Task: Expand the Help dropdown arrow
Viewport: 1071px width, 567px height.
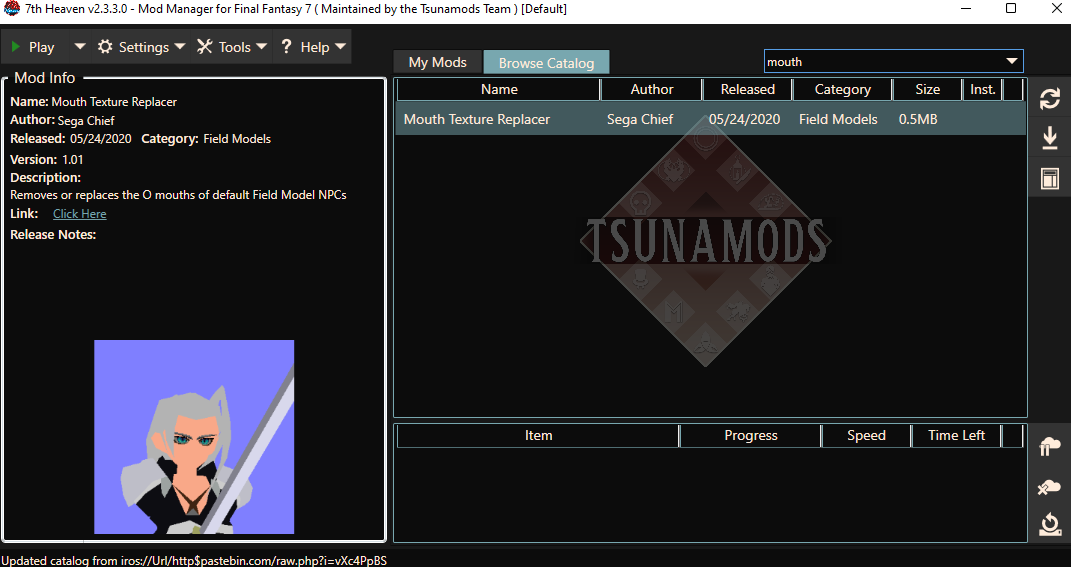Action: pos(340,46)
